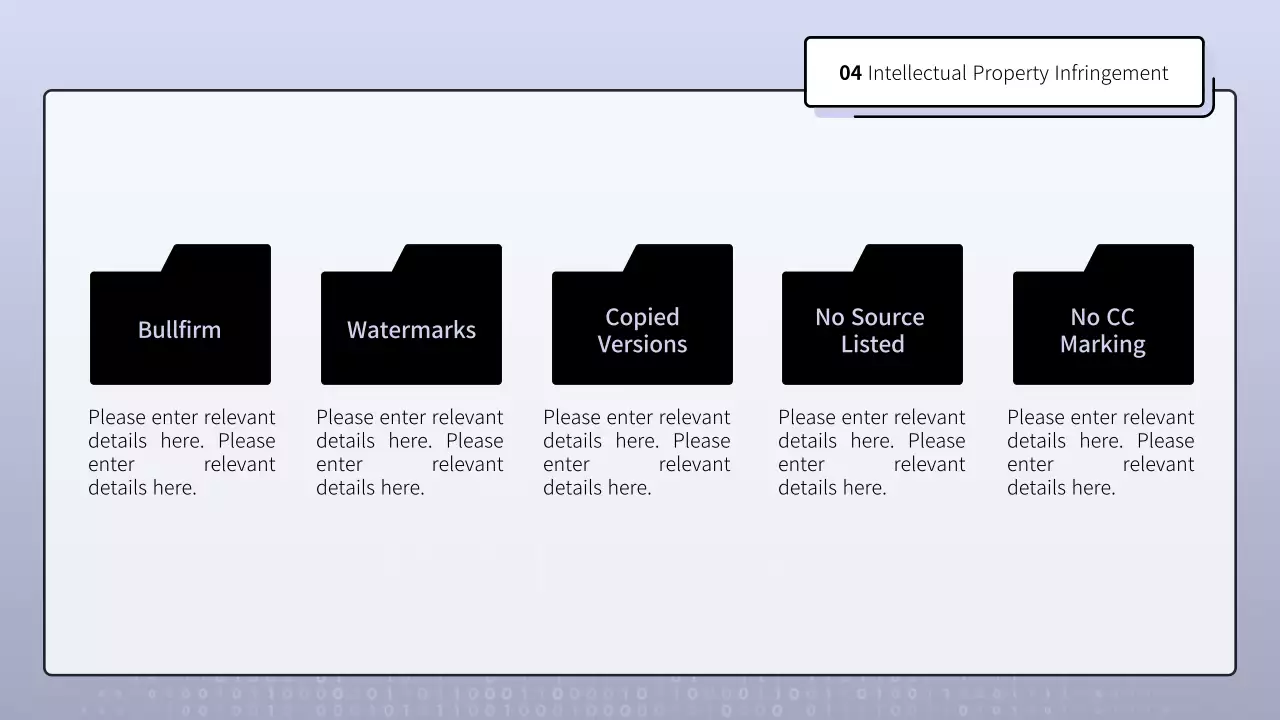This screenshot has height=720, width=1280.
Task: Select the bold 04 section number
Action: click(850, 73)
